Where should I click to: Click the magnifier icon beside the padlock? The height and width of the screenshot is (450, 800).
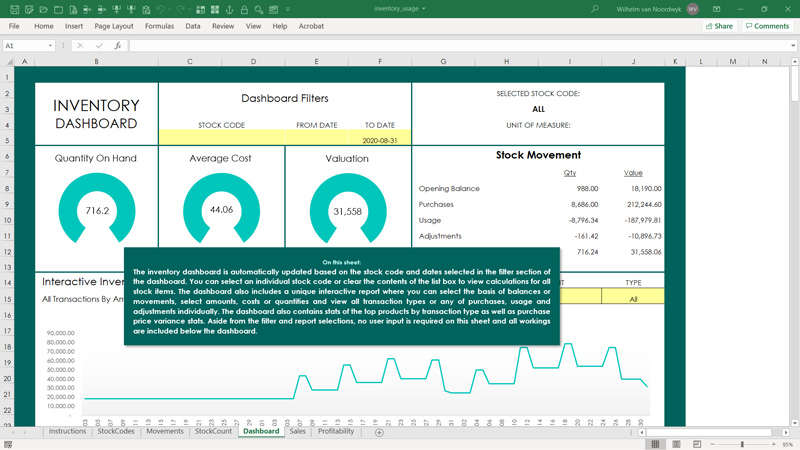pos(259,9)
